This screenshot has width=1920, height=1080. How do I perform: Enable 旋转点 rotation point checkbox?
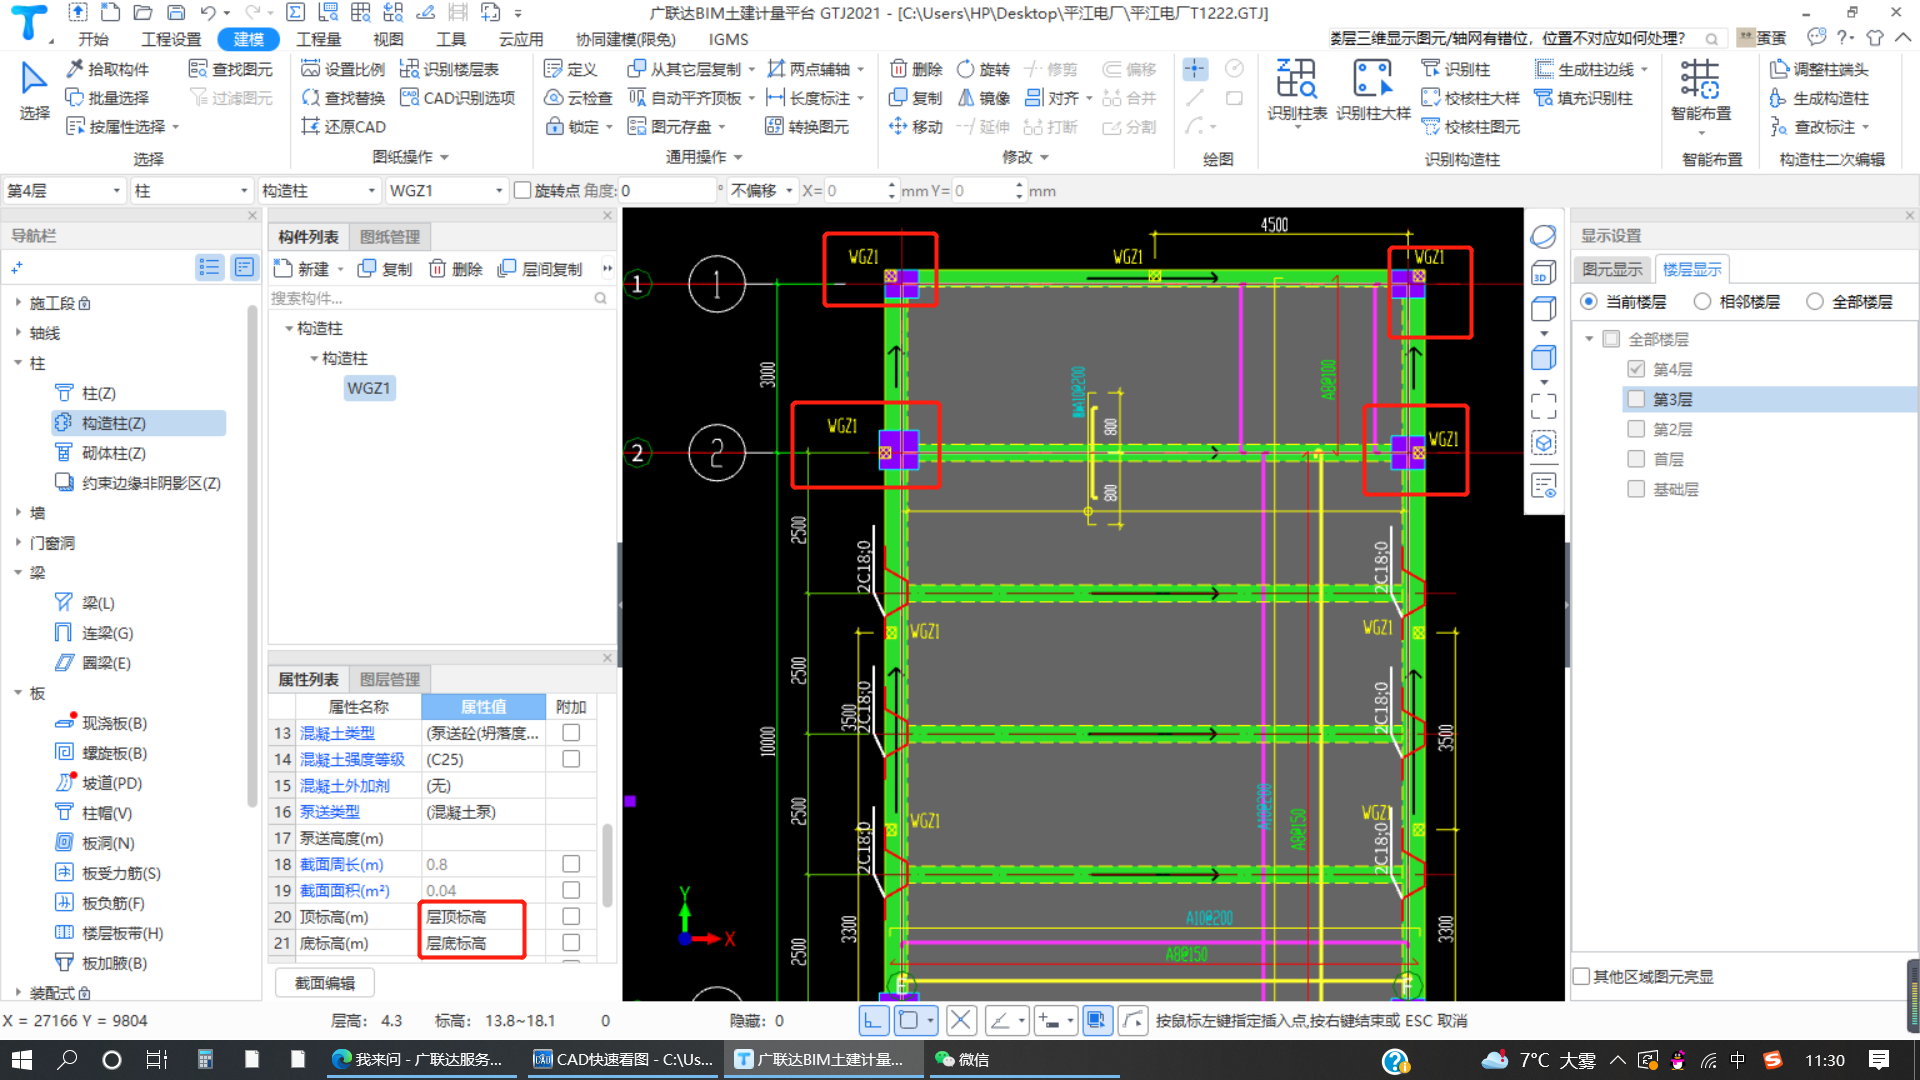tap(522, 190)
